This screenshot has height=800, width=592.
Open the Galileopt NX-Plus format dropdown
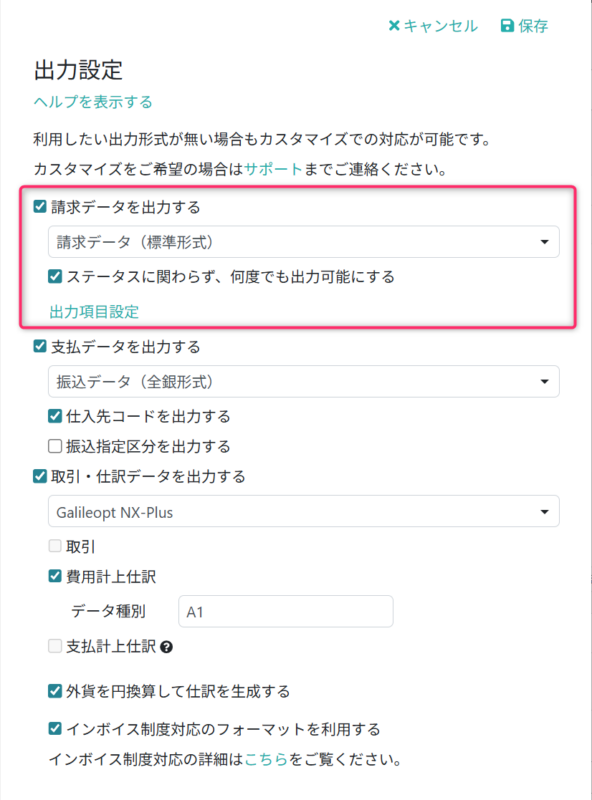coord(303,510)
